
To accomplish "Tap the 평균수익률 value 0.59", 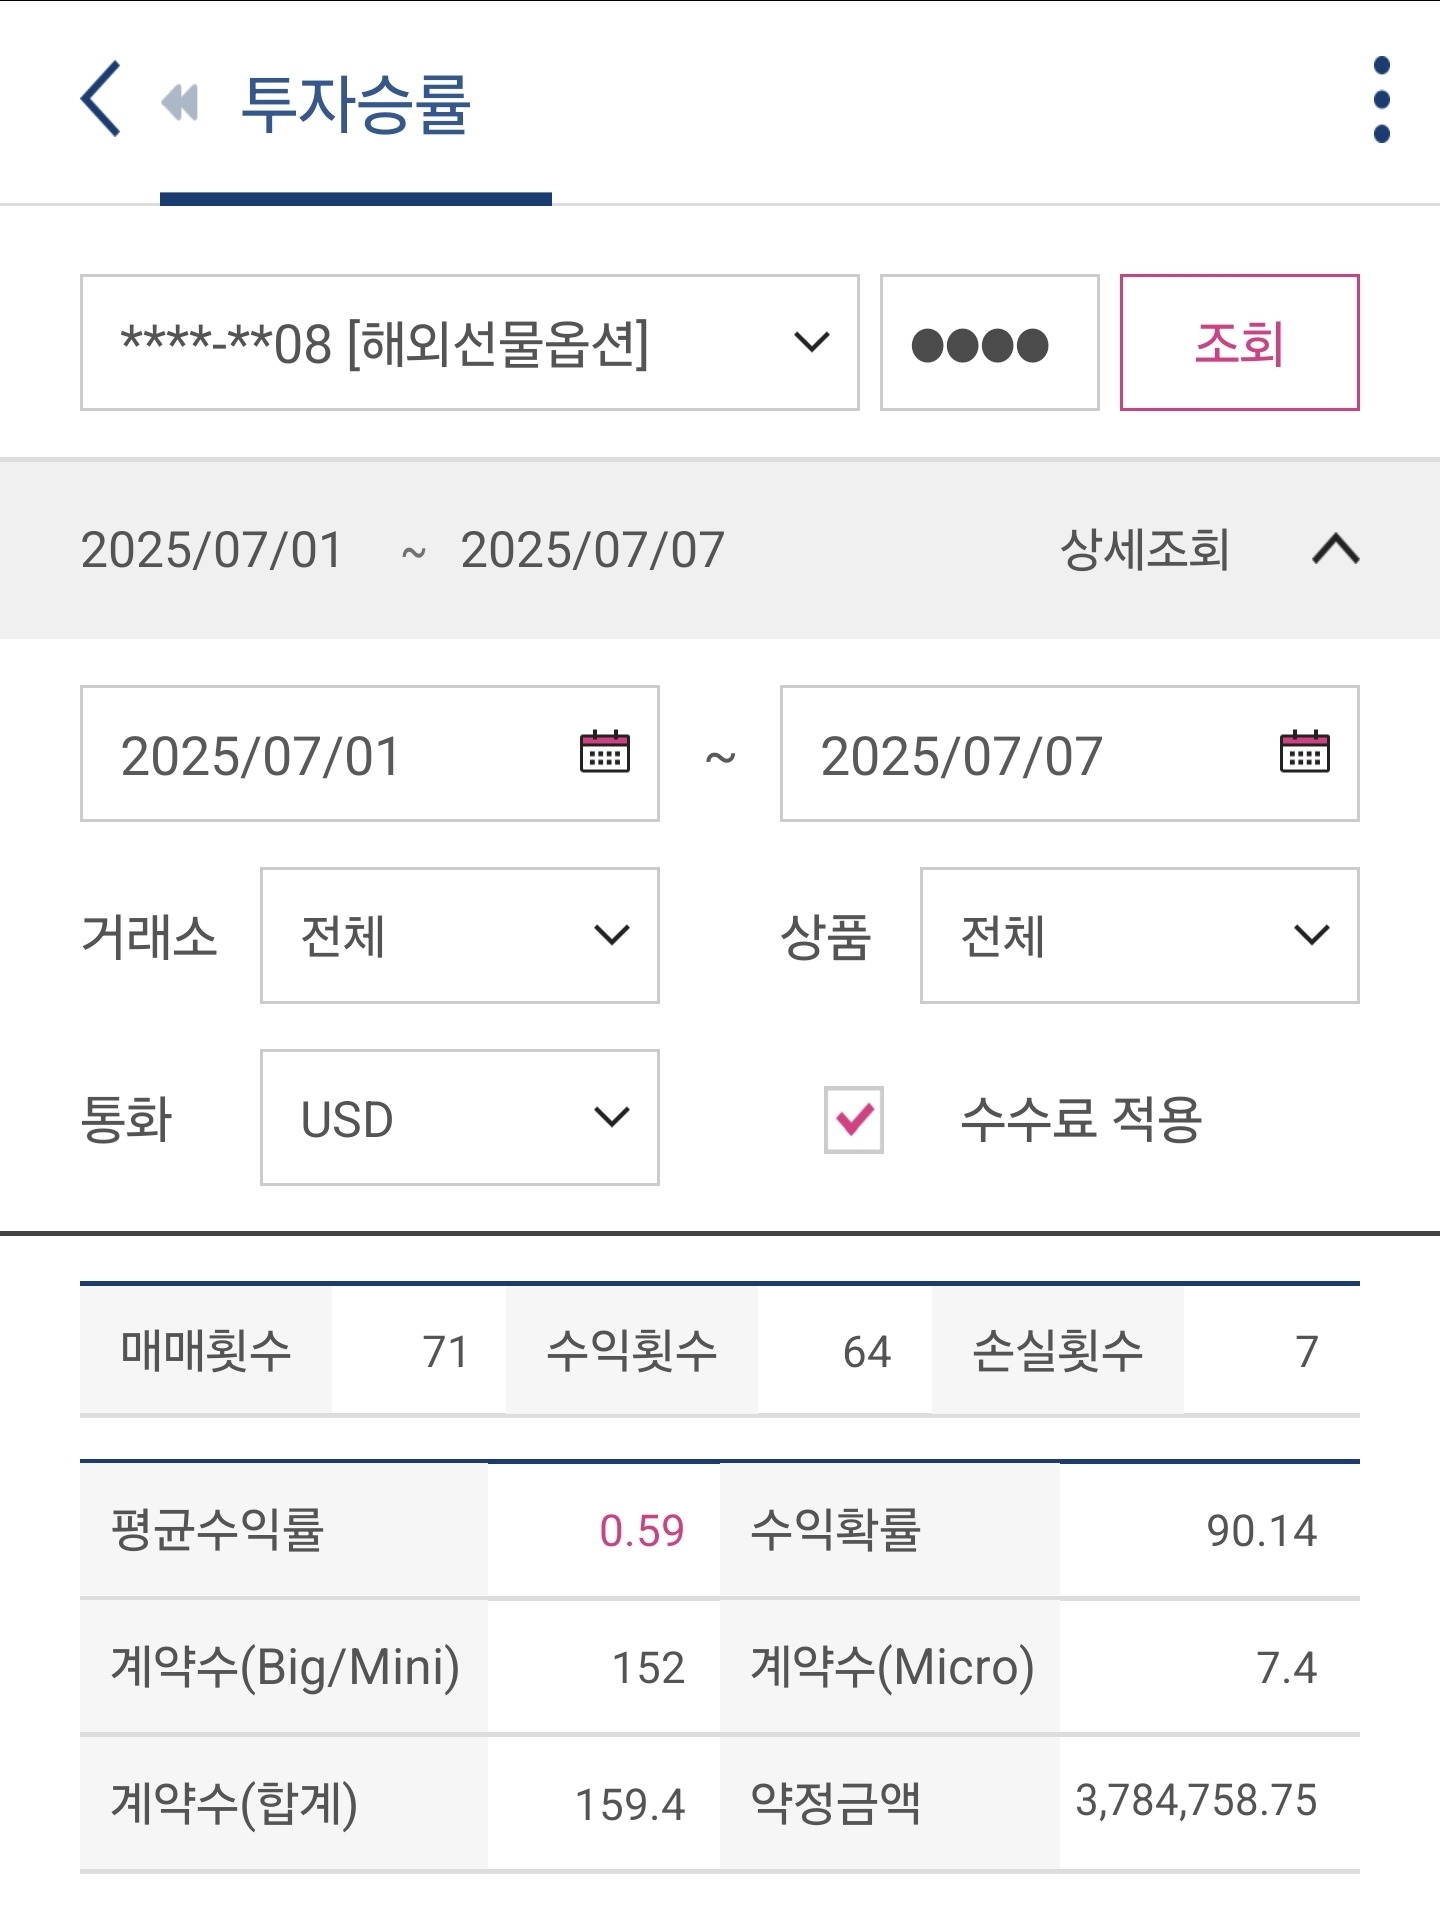I will [642, 1531].
